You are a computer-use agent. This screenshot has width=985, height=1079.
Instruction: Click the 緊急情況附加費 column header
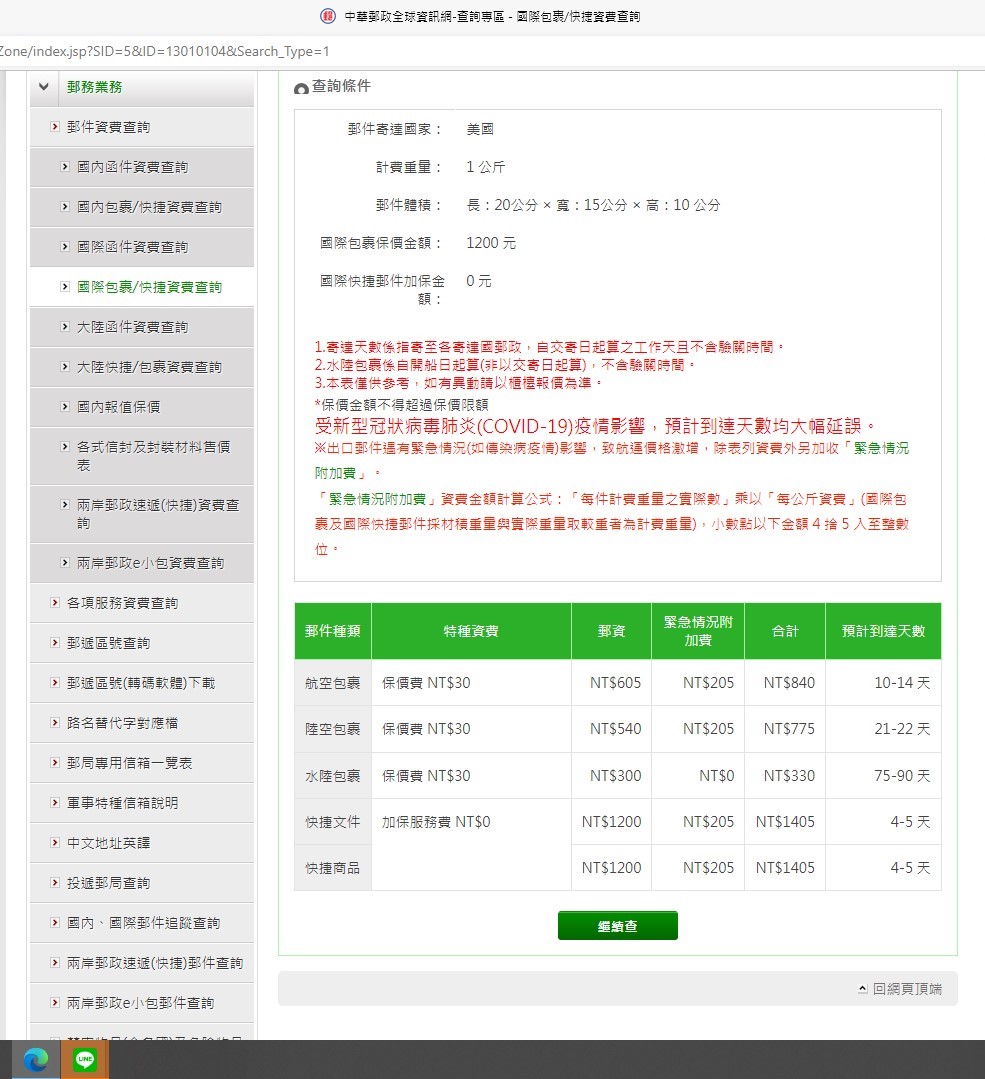coord(698,631)
